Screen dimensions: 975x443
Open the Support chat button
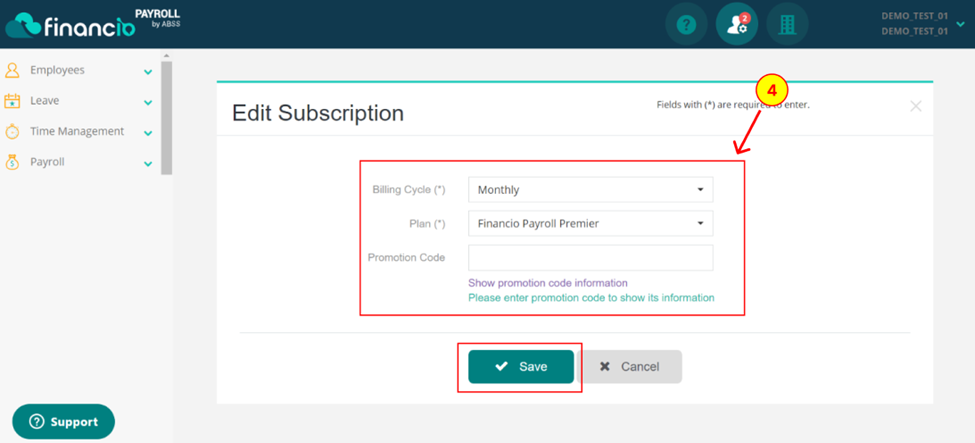(63, 422)
